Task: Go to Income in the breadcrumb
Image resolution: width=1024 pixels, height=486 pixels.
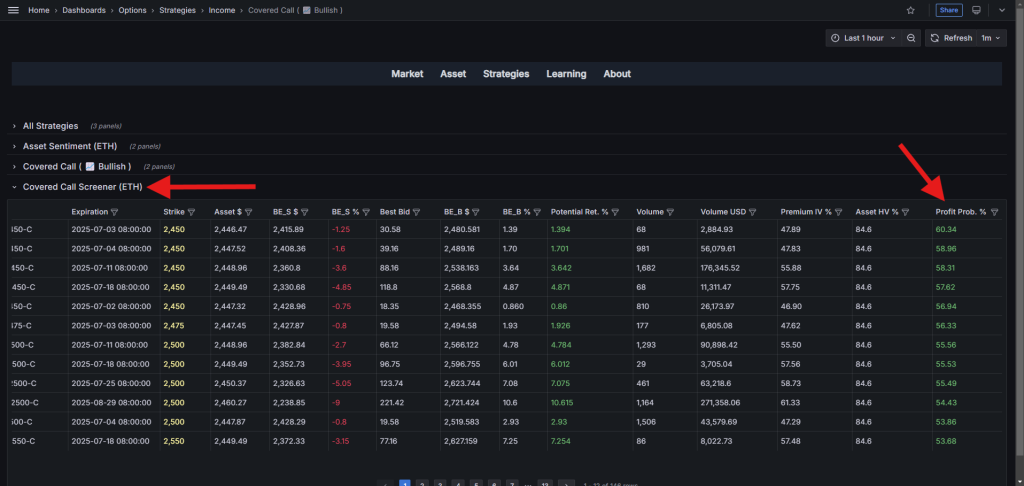Action: point(222,10)
